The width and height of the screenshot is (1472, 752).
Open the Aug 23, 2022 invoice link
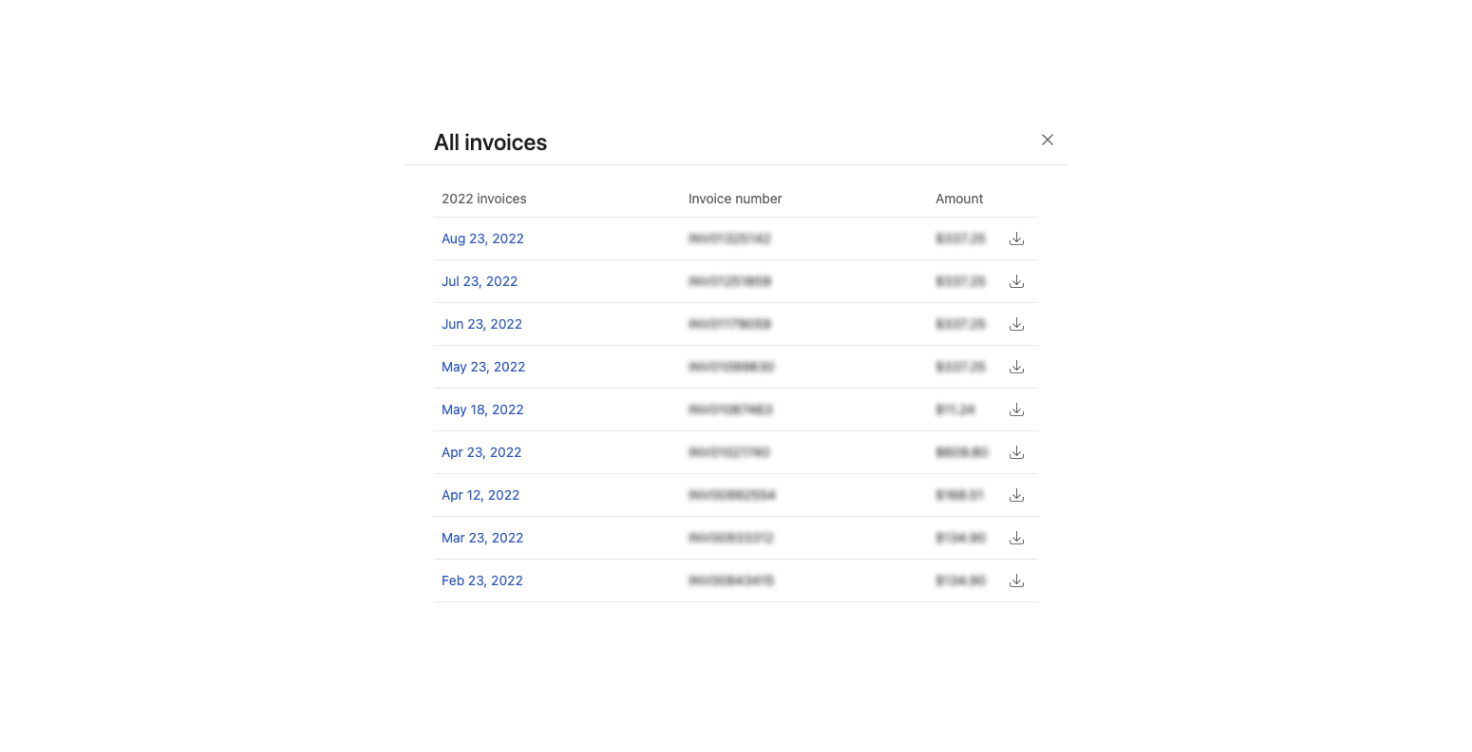482,239
